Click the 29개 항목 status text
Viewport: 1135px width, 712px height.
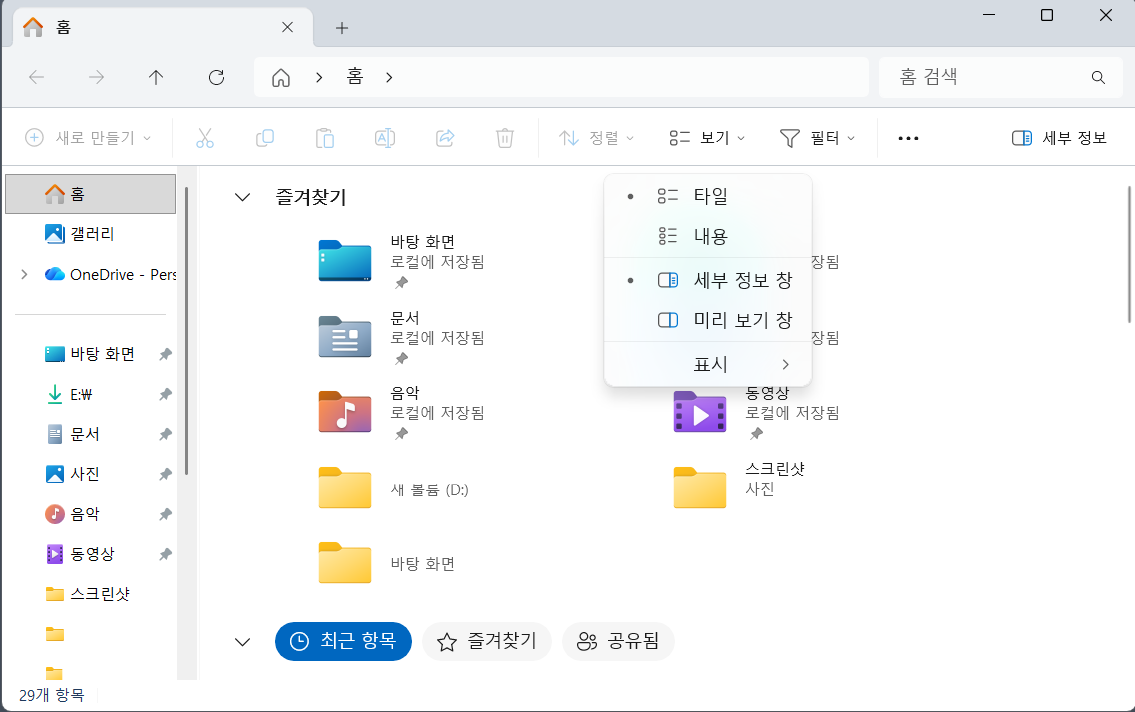[51, 695]
